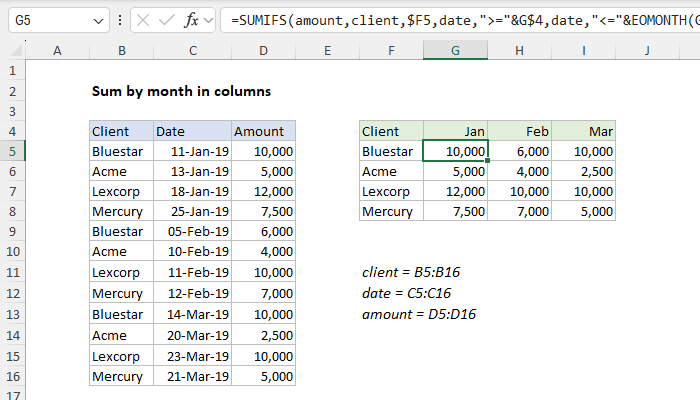The image size is (700, 400).
Task: Click the Select All corner triangle
Action: pyautogui.click(x=17, y=50)
